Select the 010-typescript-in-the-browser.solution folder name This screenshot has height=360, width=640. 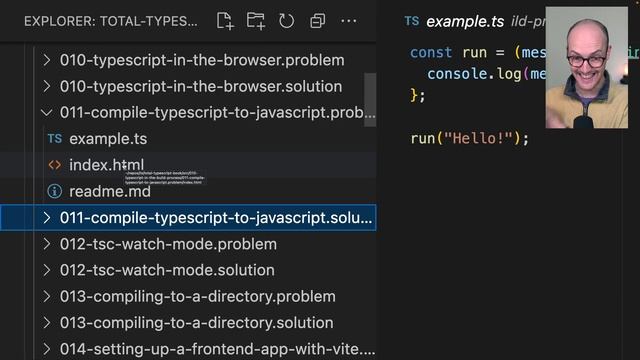(201, 86)
